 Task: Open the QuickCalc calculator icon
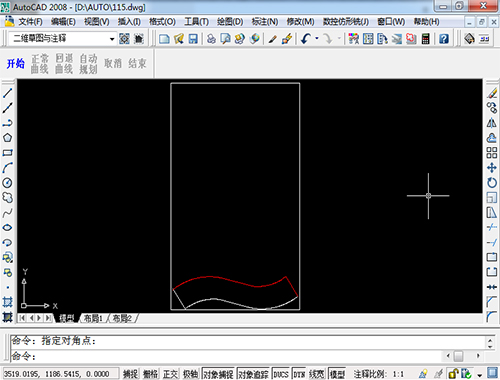tap(426, 39)
